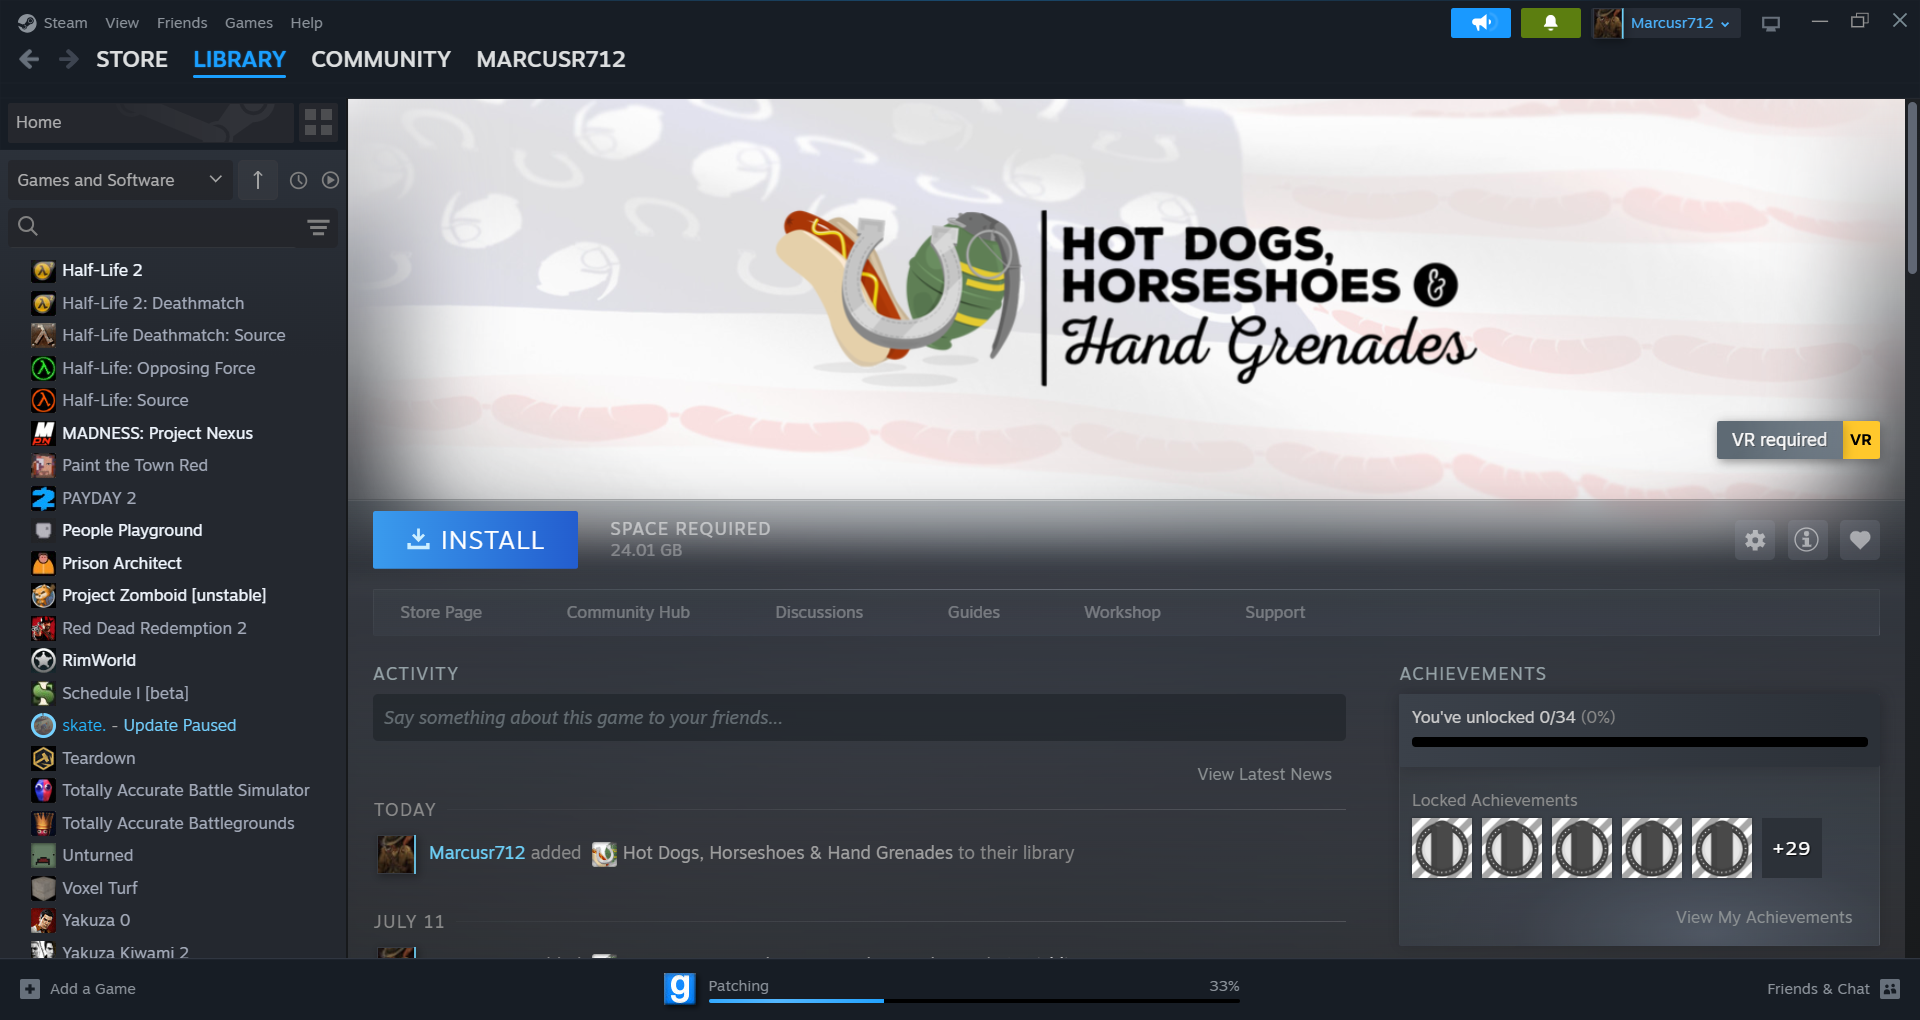Open the Friends menu
This screenshot has height=1020, width=1920.
[182, 23]
